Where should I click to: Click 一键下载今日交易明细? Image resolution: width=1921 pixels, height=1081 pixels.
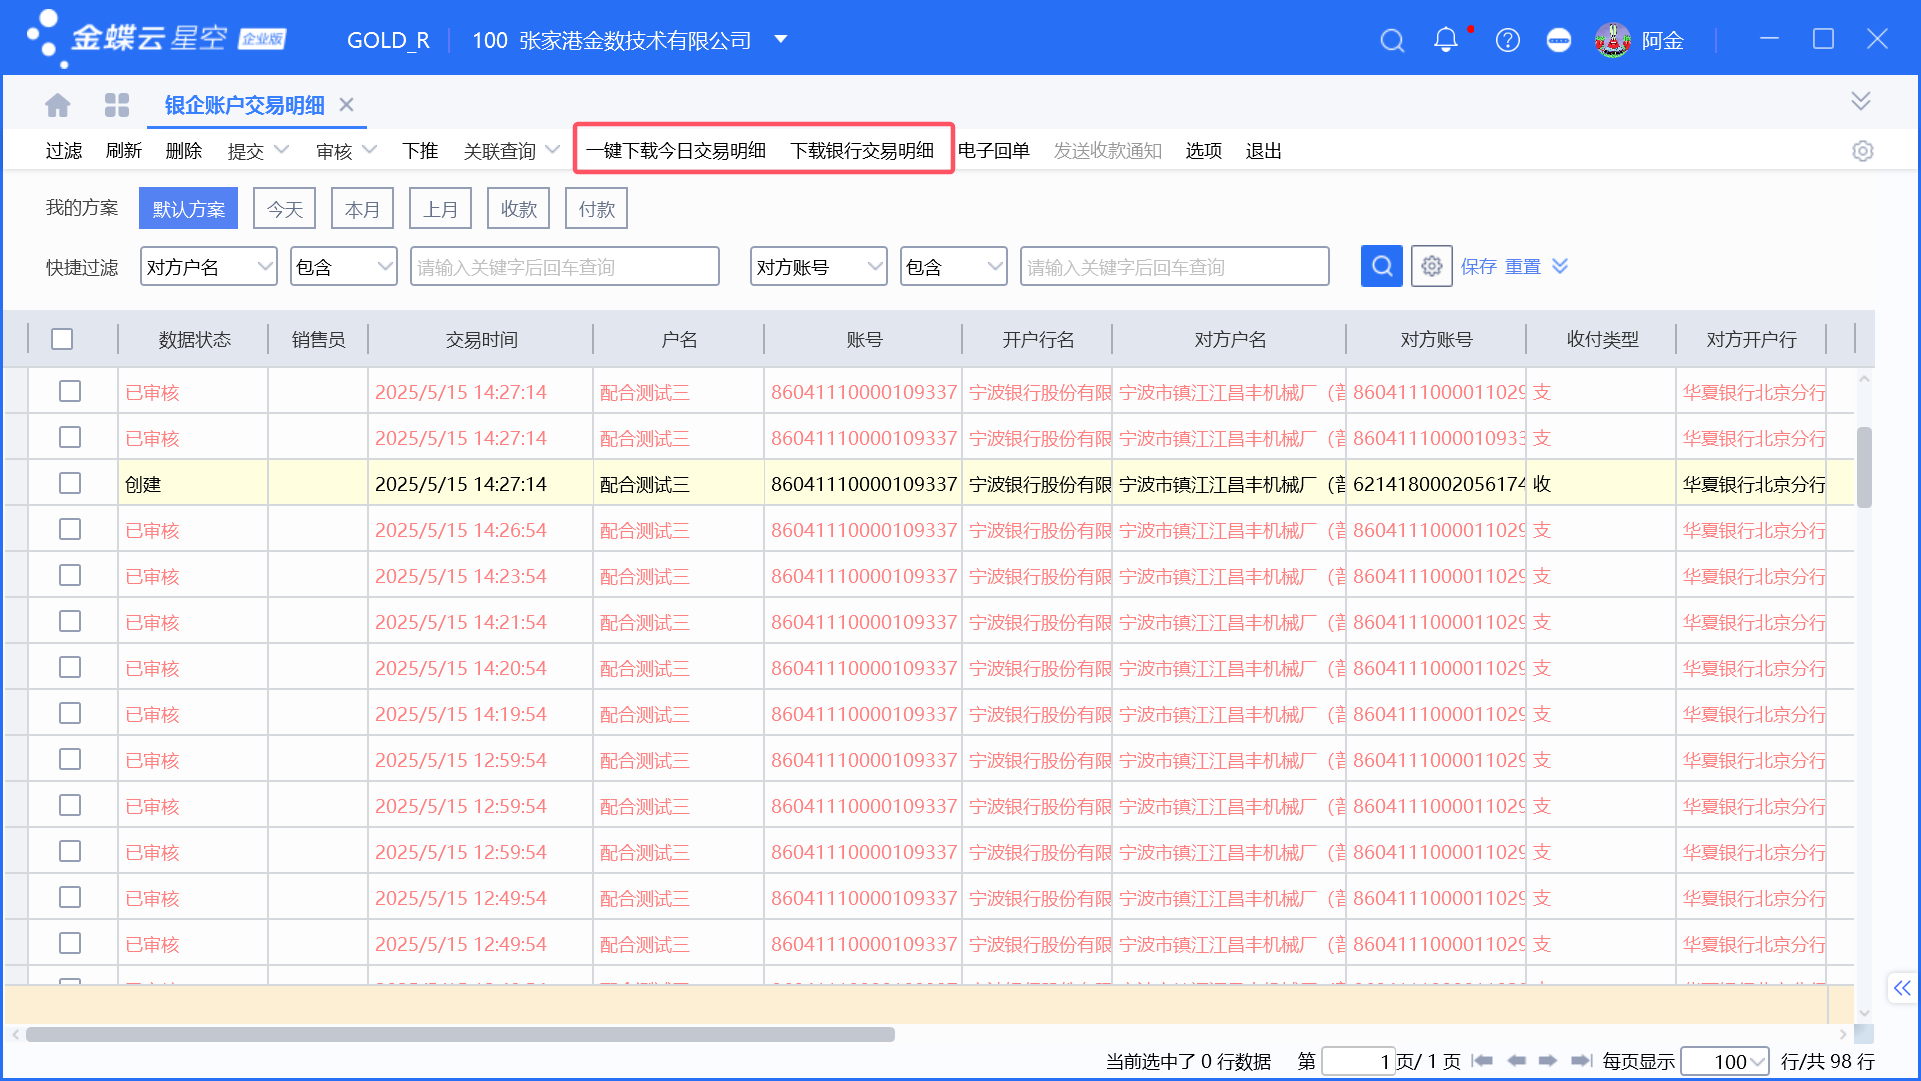[x=676, y=151]
